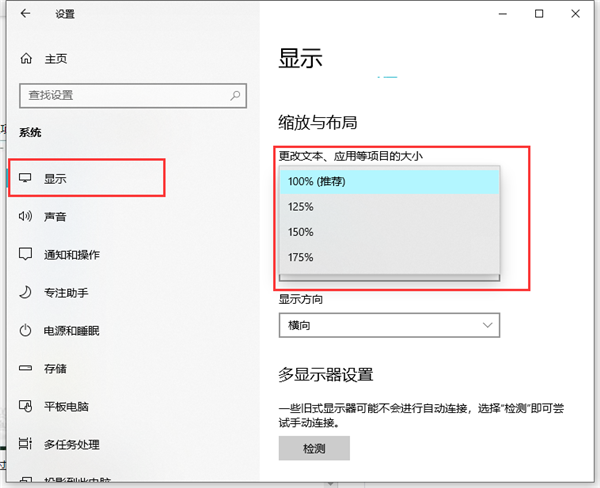Open the 主页 home icon

click(x=26, y=59)
